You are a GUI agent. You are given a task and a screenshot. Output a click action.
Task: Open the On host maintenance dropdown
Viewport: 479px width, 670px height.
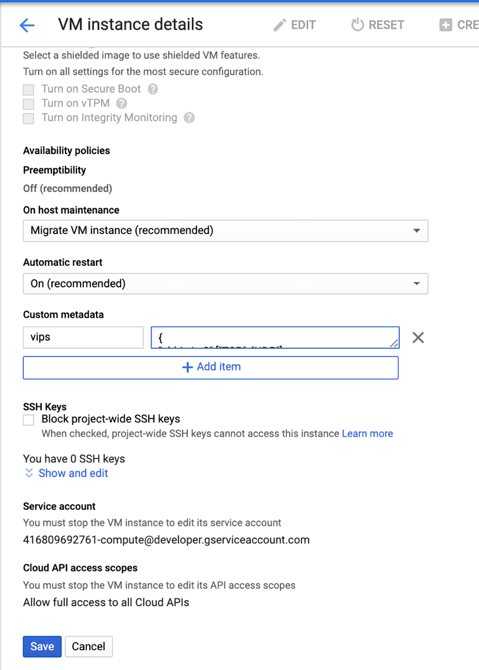pos(226,231)
